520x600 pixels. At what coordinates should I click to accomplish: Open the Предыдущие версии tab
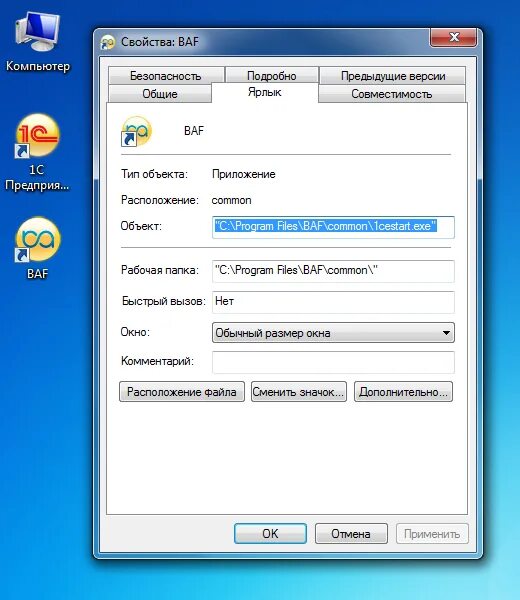393,75
